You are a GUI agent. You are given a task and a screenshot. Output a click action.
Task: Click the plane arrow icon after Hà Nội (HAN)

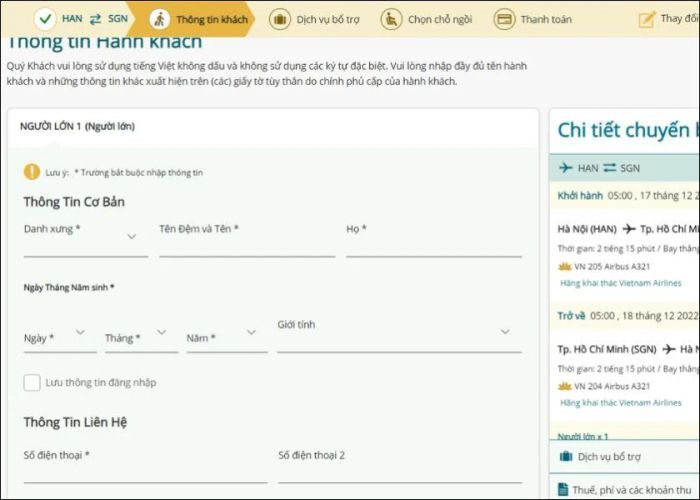629,229
